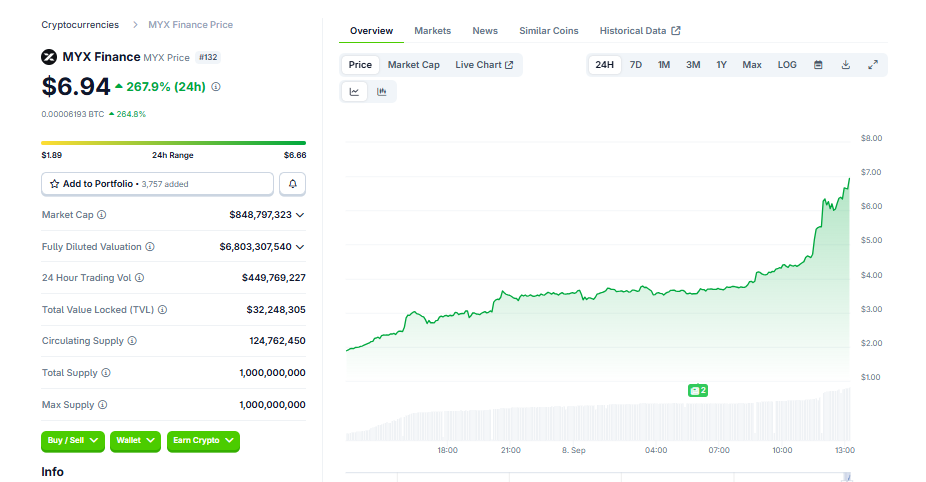Expand chart to fullscreen
This screenshot has width=926, height=482.
pyautogui.click(x=873, y=65)
